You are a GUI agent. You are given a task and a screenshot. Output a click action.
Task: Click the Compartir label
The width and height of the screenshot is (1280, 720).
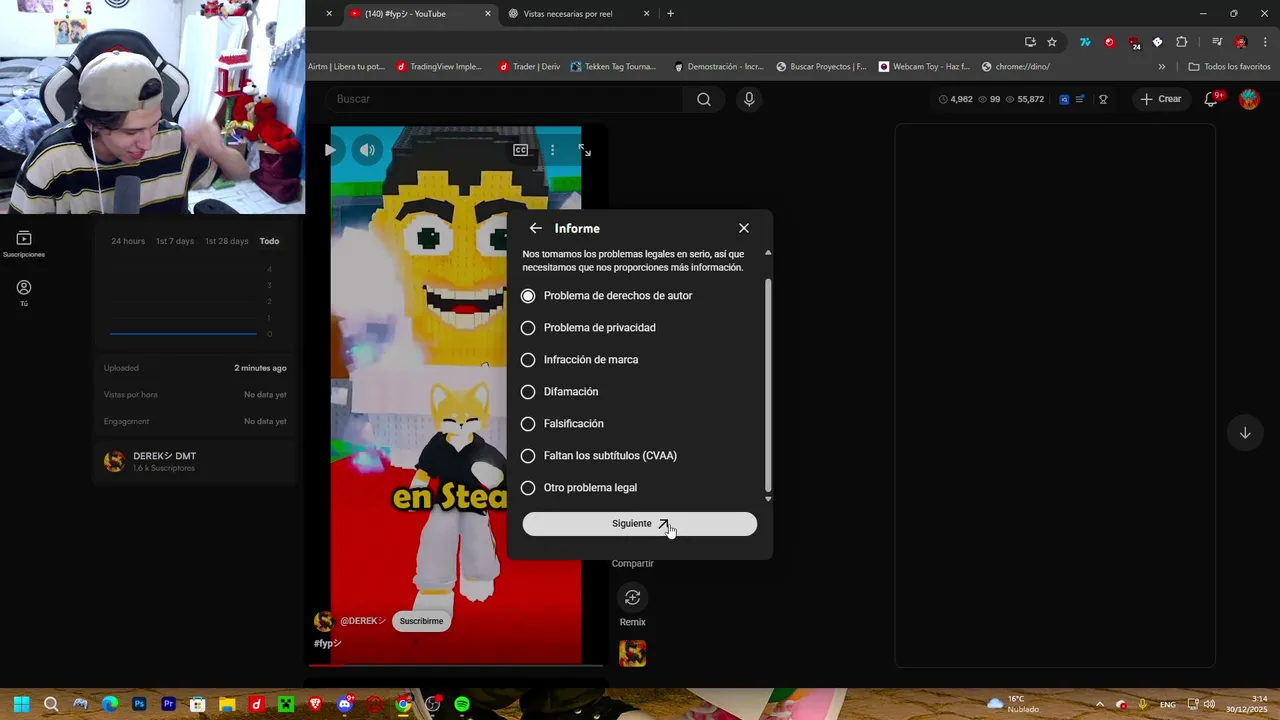coord(633,564)
